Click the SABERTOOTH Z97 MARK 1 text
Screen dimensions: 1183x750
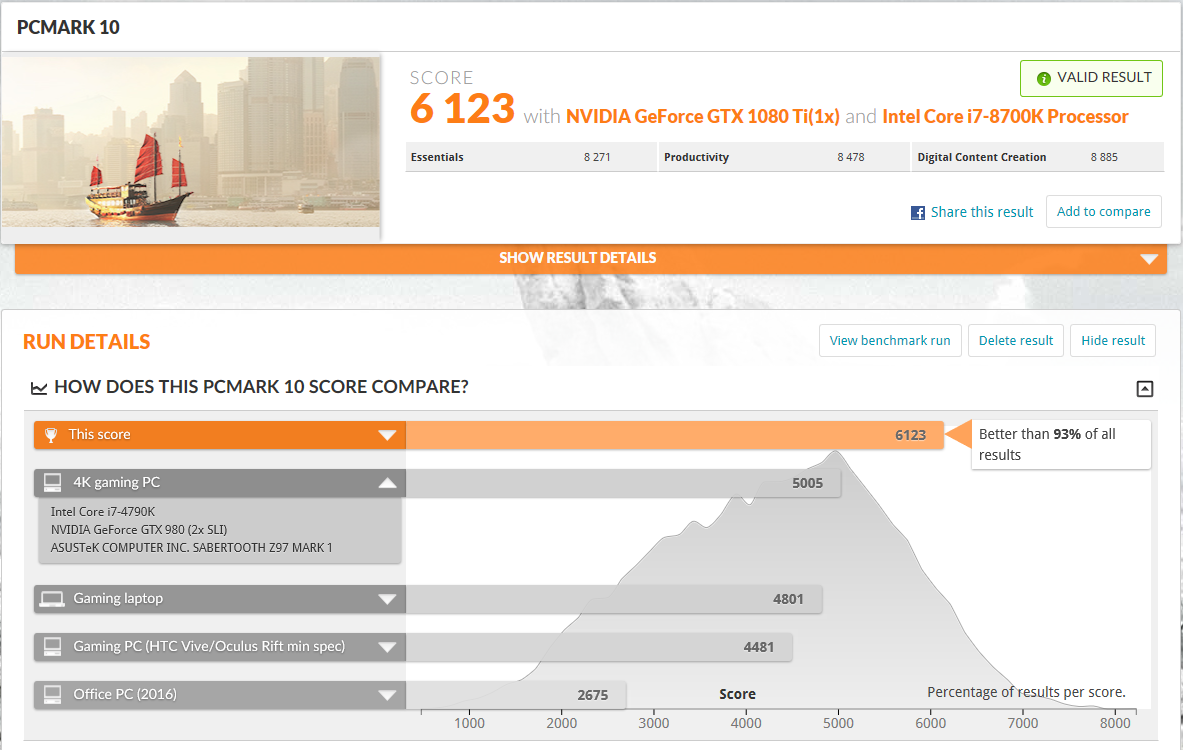point(263,548)
